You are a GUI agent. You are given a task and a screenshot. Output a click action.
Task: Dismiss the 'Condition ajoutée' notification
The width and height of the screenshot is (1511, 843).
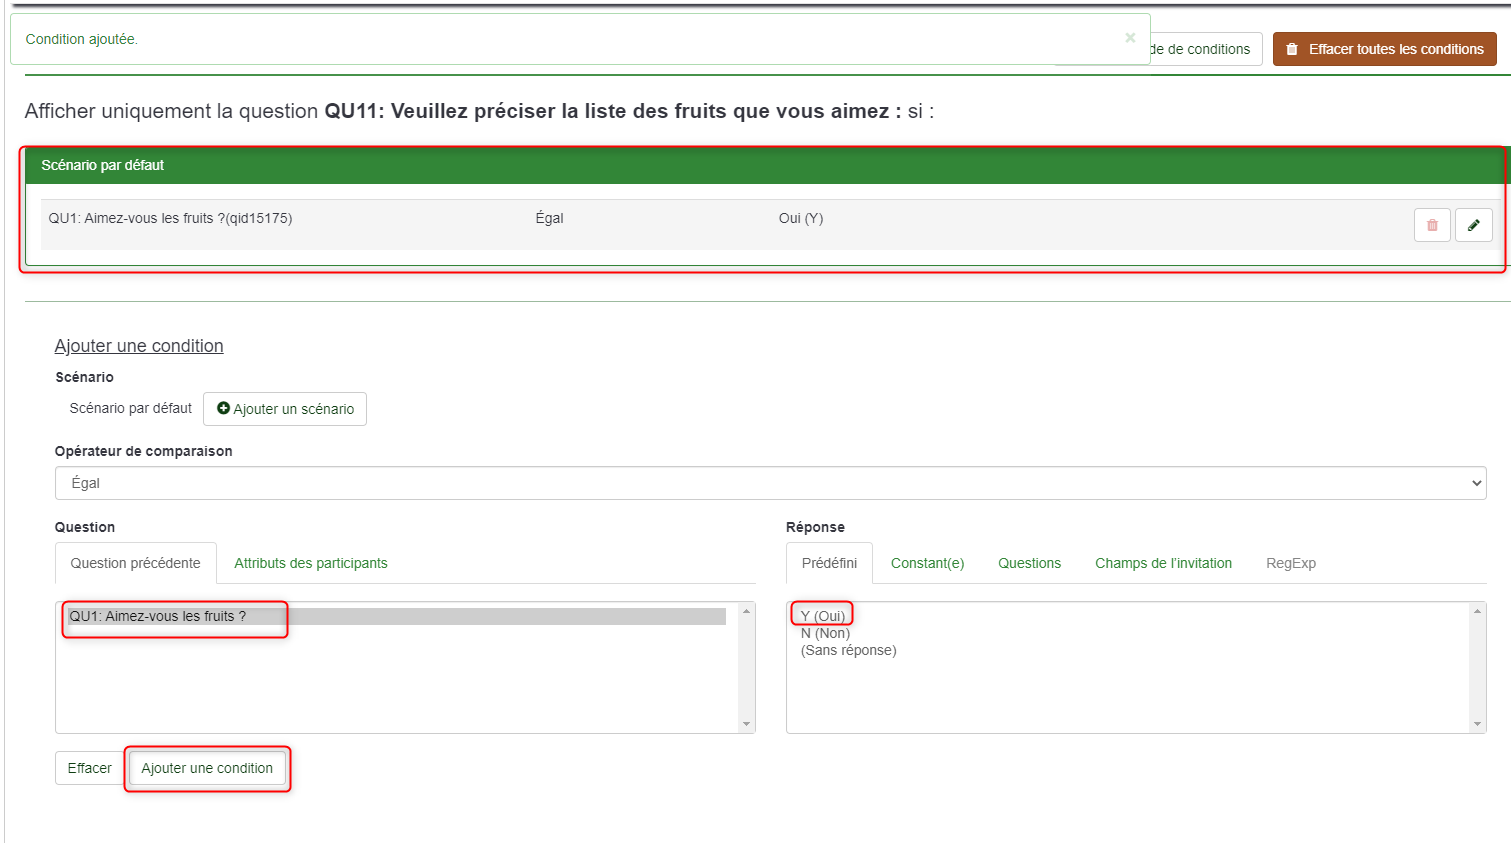(1130, 38)
